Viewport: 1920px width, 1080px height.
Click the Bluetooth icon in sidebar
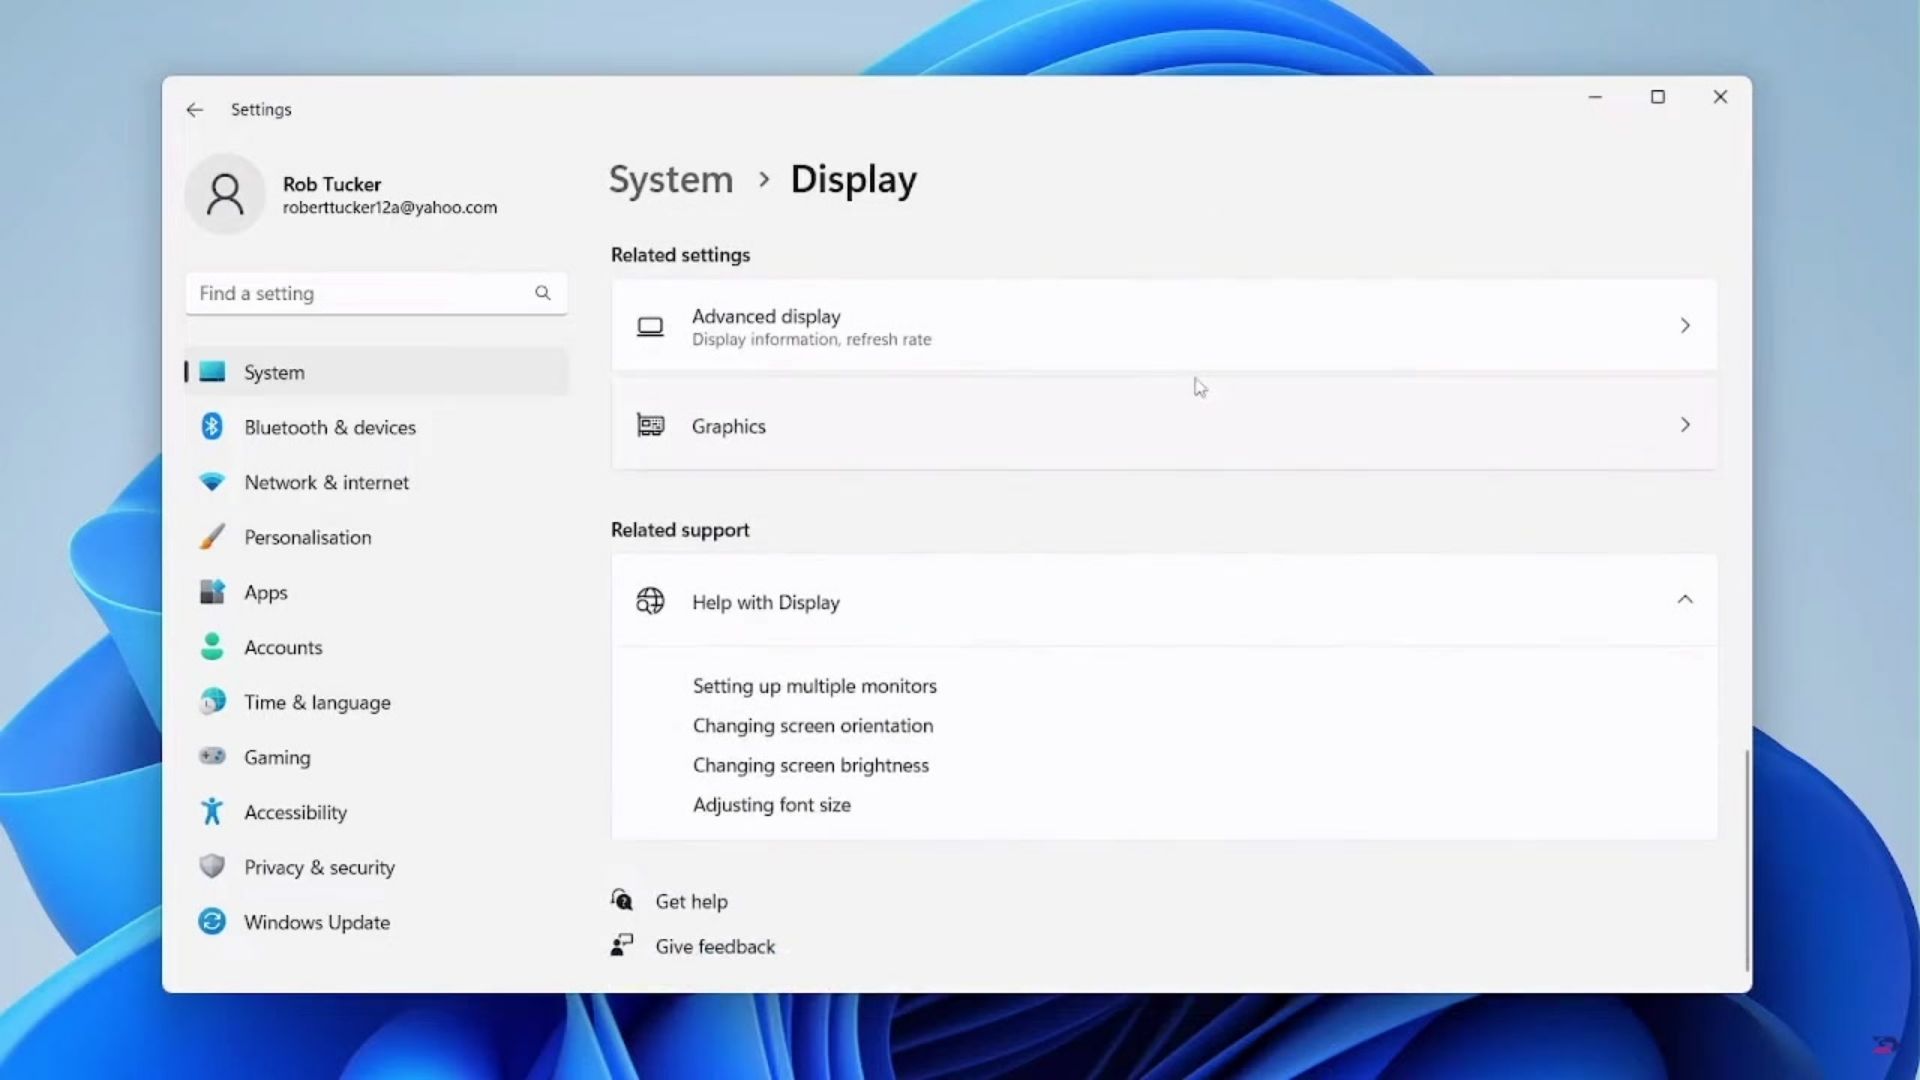pos(212,427)
